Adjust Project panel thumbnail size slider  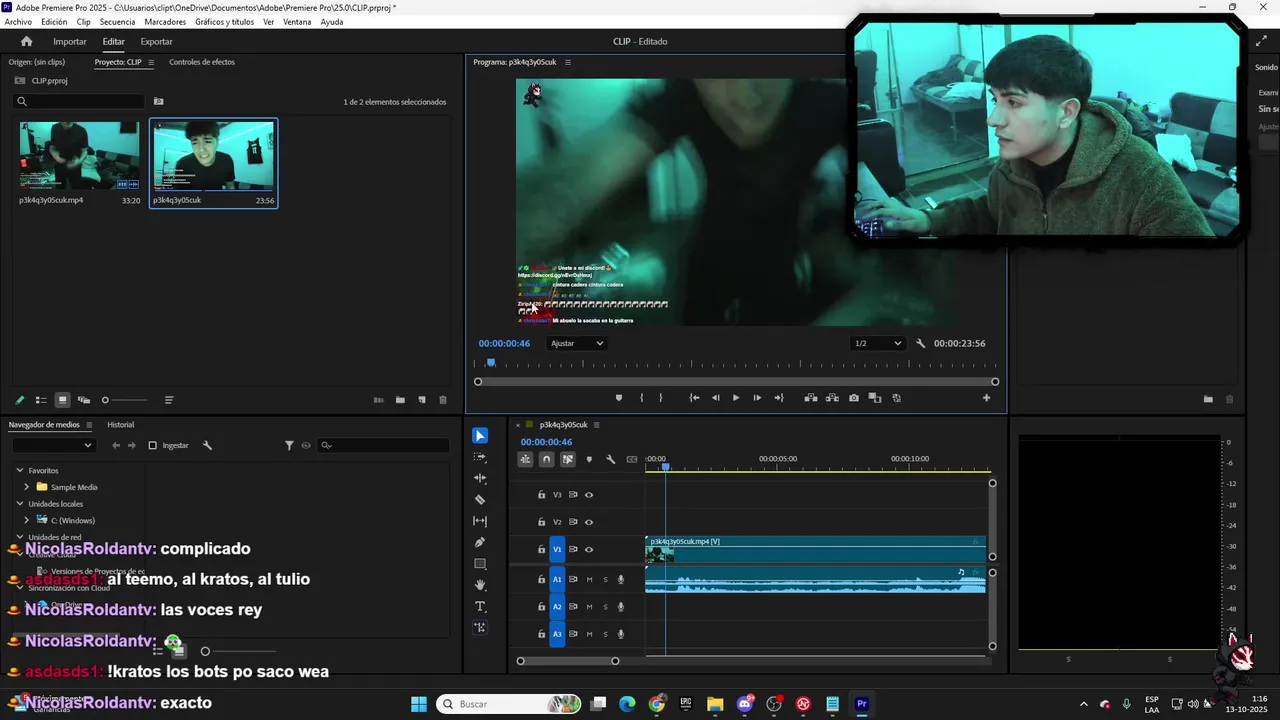point(124,400)
